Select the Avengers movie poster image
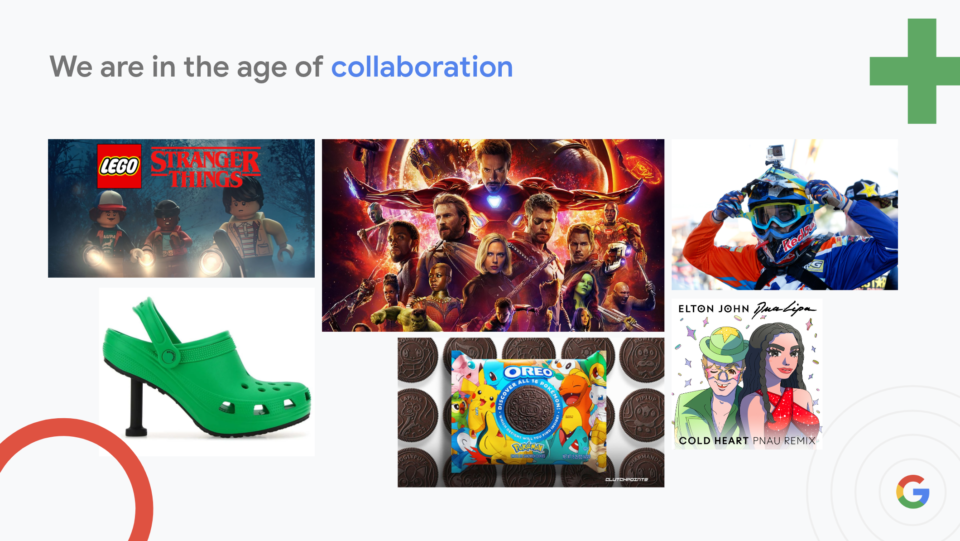 [493, 235]
